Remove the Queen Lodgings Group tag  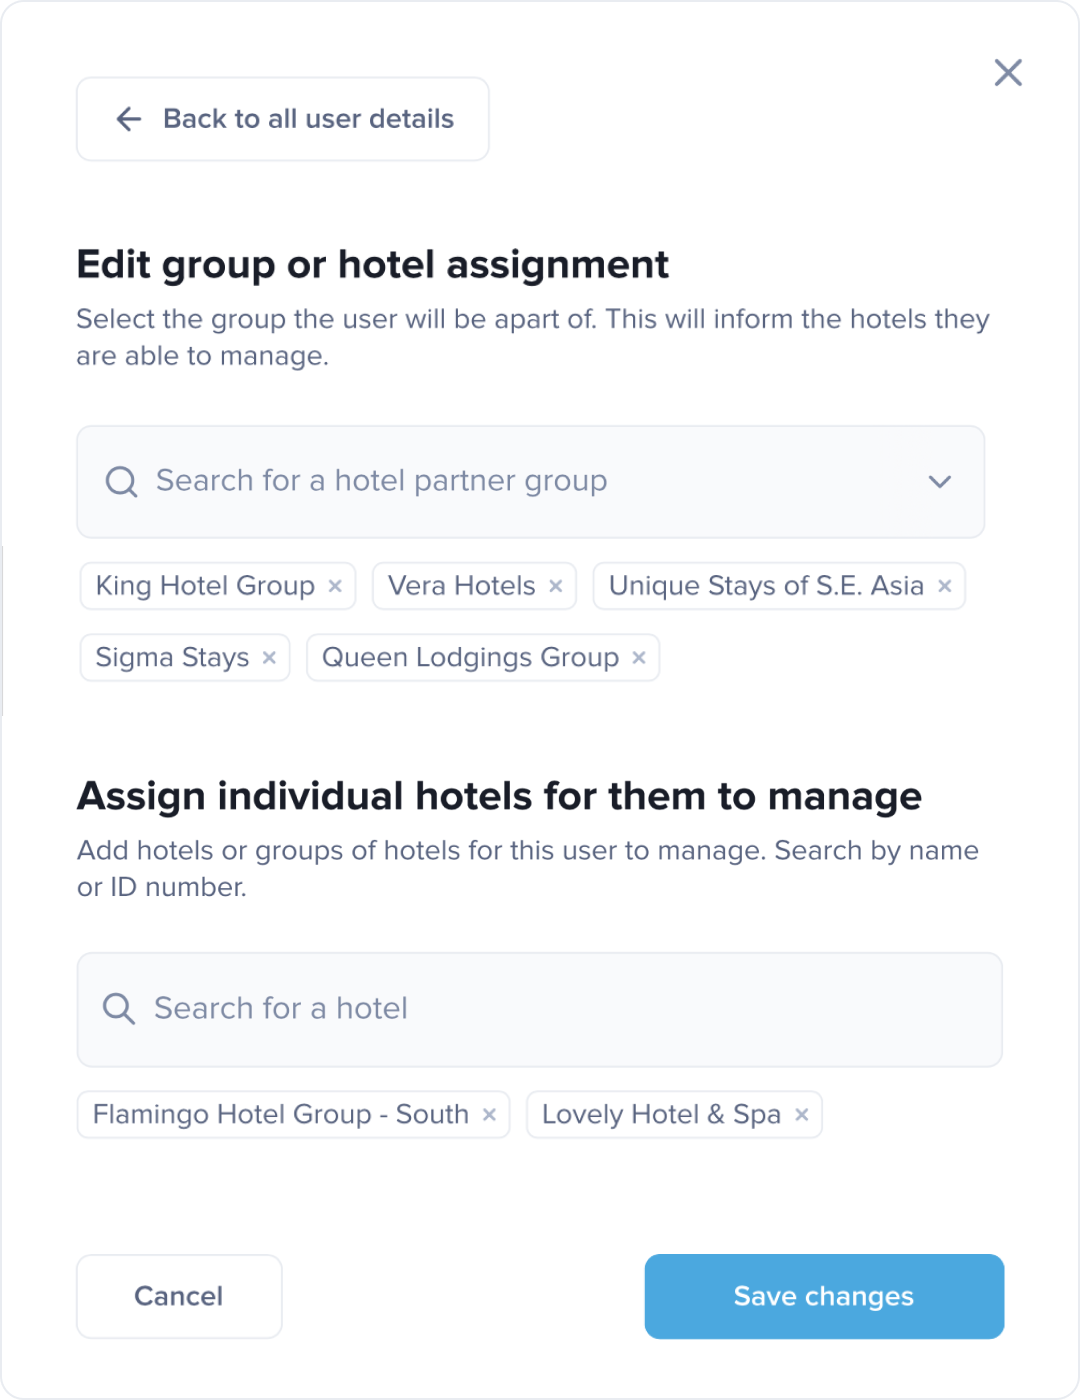tap(639, 658)
